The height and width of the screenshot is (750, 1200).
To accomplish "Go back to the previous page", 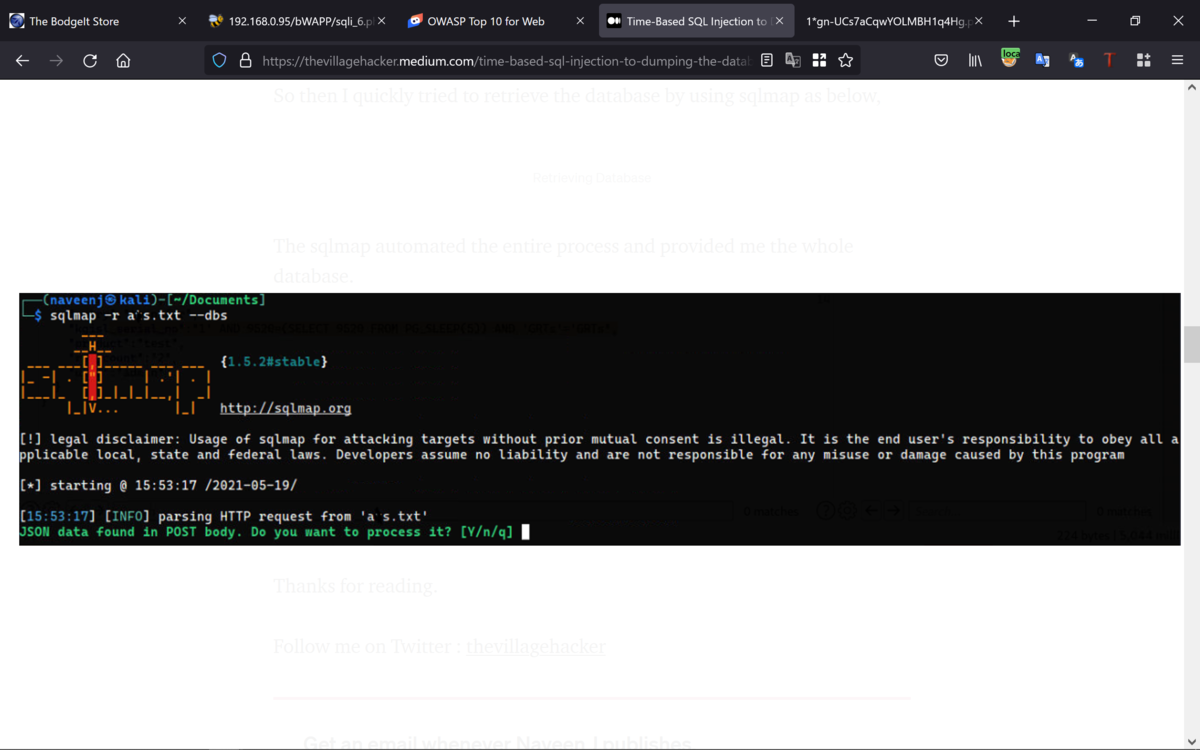I will point(22,61).
